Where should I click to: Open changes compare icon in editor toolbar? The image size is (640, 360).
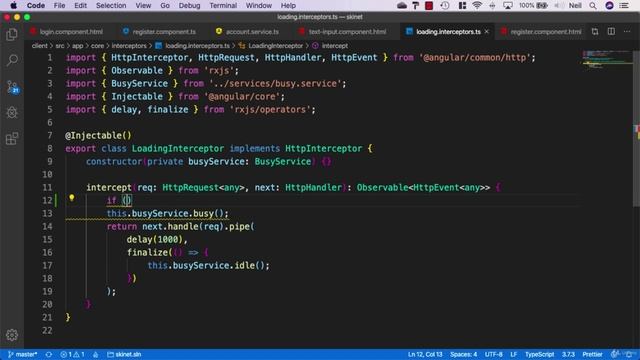(595, 31)
